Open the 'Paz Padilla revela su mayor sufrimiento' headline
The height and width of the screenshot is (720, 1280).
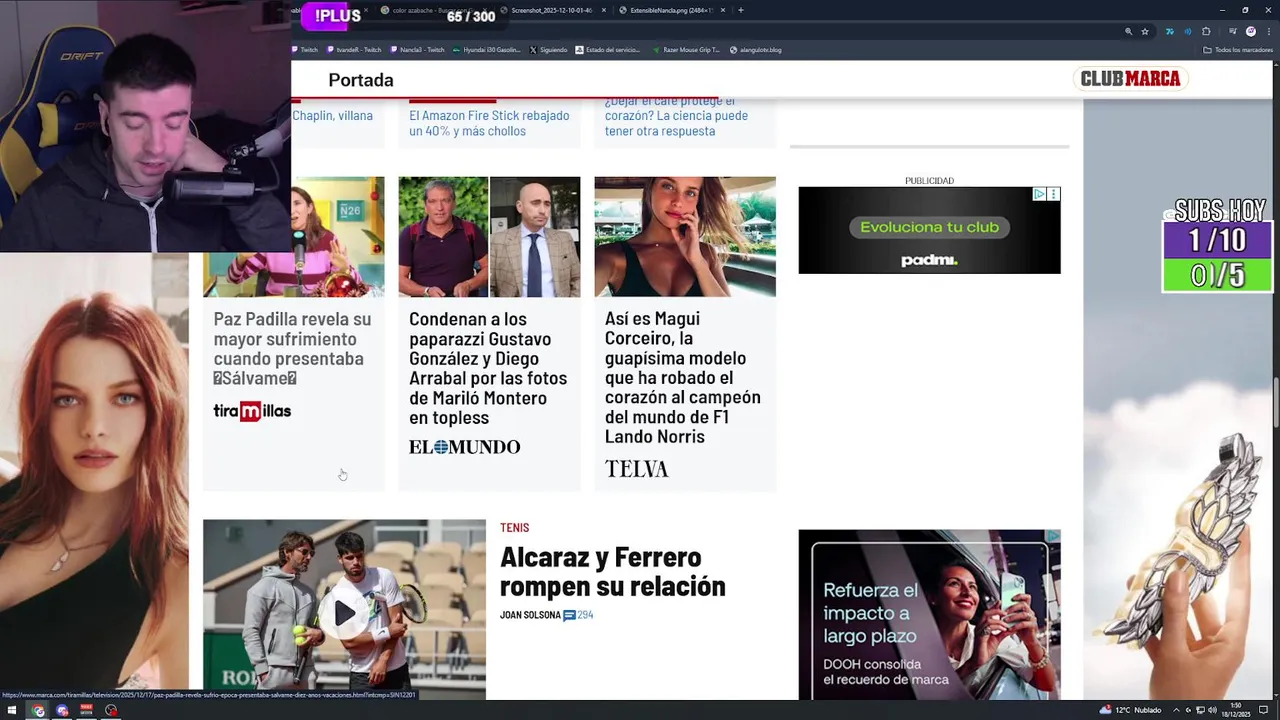coord(292,348)
